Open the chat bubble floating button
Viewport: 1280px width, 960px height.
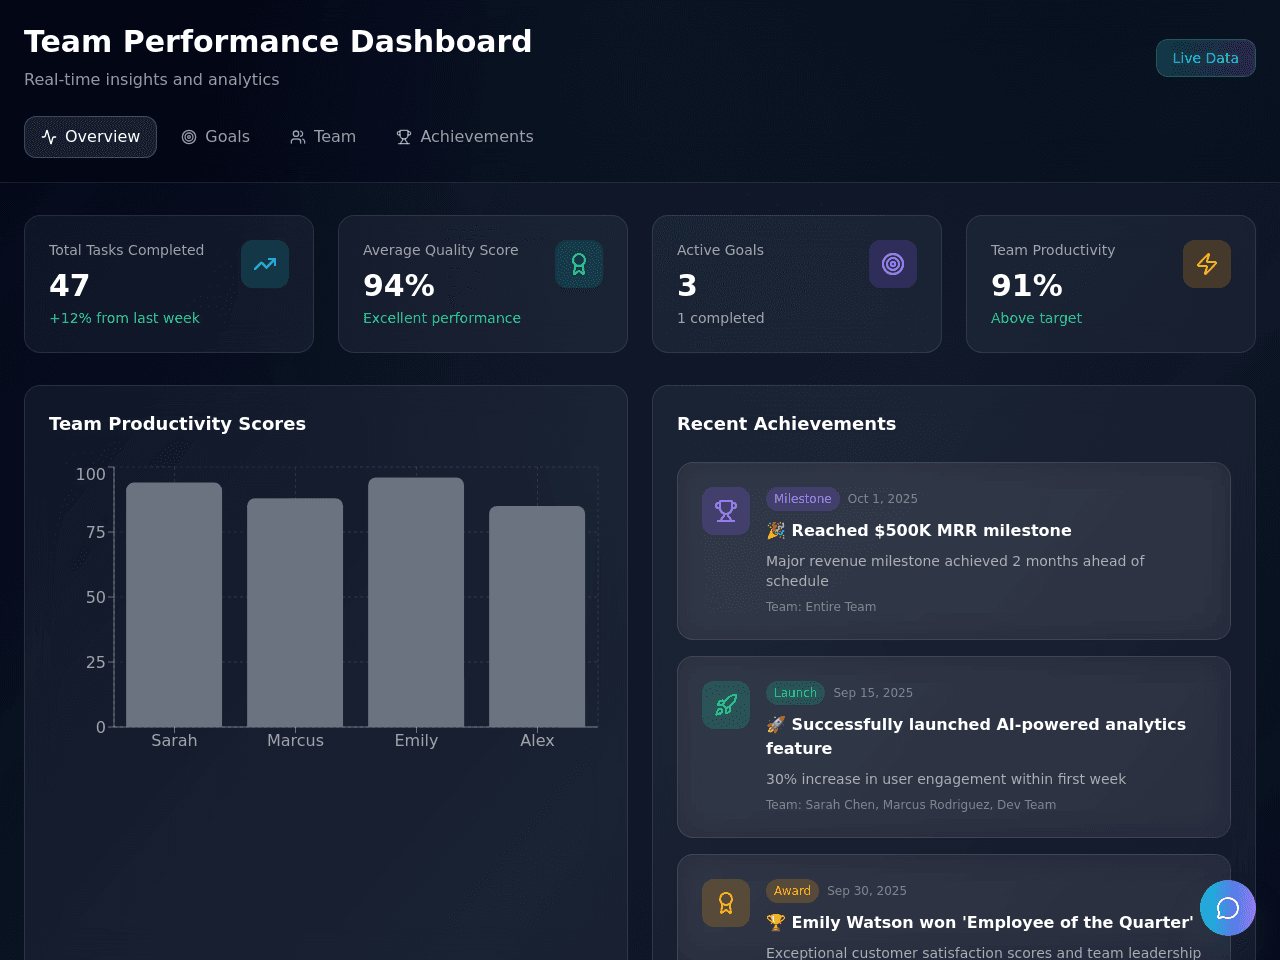coord(1228,908)
